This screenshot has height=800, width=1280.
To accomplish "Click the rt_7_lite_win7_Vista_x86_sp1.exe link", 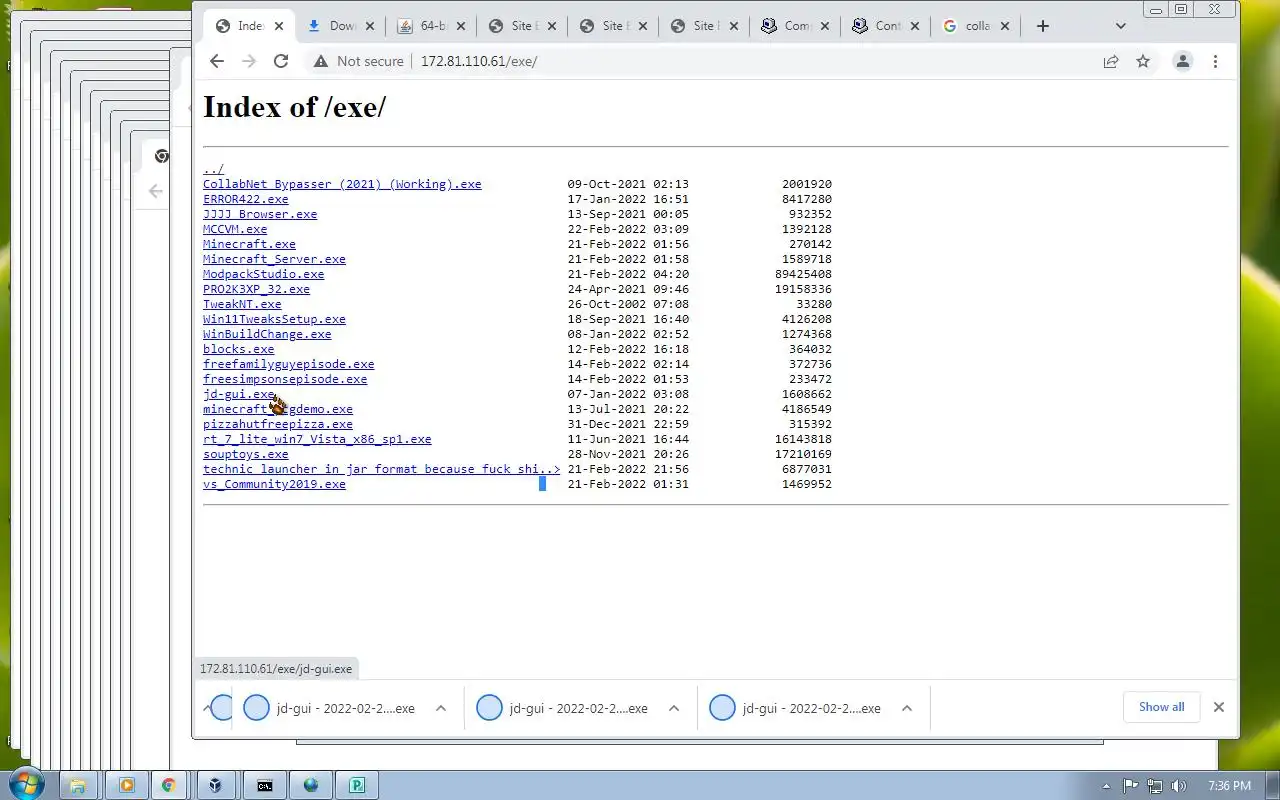I will click(317, 439).
